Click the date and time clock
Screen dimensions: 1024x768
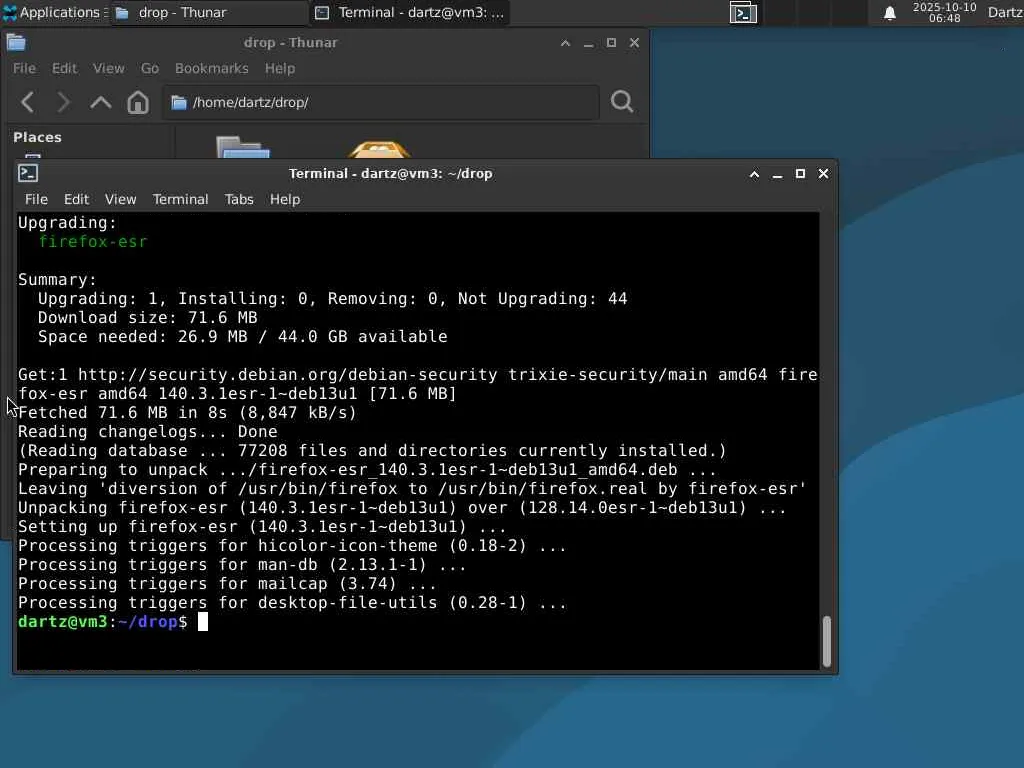pyautogui.click(x=944, y=12)
